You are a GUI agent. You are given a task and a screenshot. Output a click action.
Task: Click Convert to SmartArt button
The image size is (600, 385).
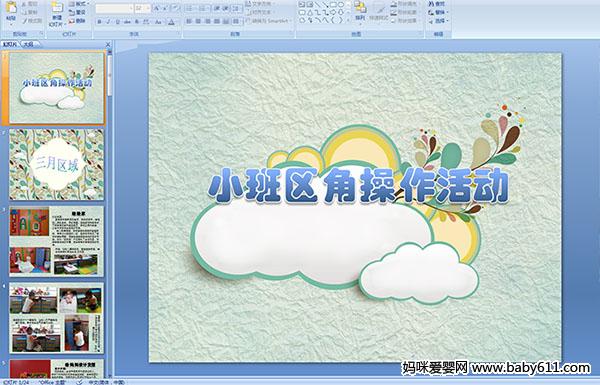point(269,21)
